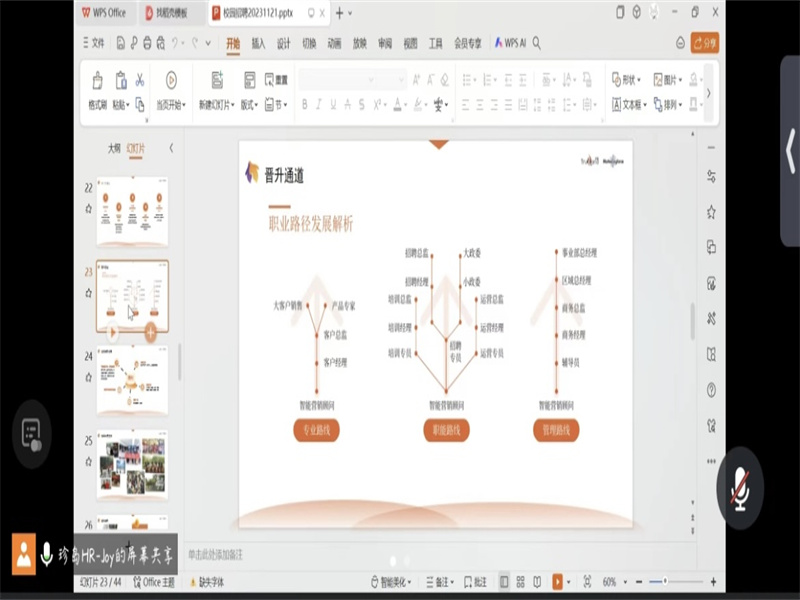
Task: Click the print icon in quick access toolbar
Action: tap(148, 43)
